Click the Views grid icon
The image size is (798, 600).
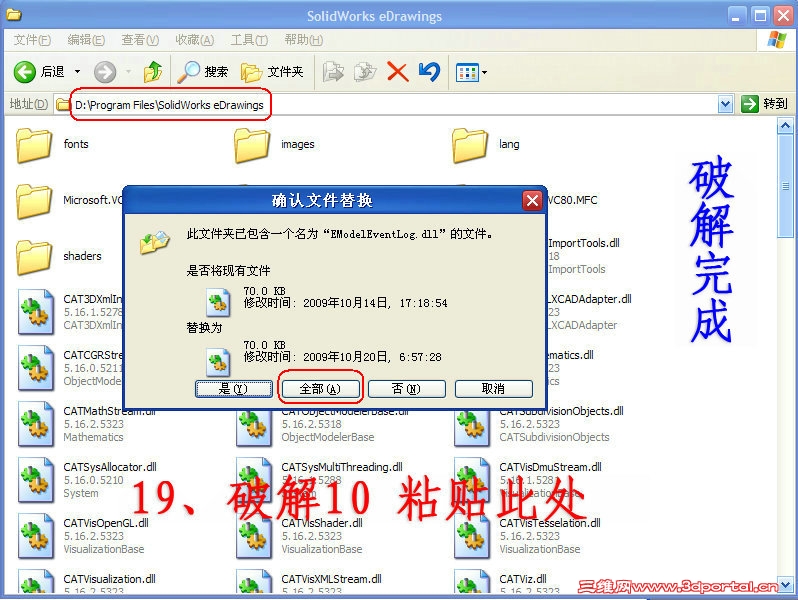click(x=467, y=72)
